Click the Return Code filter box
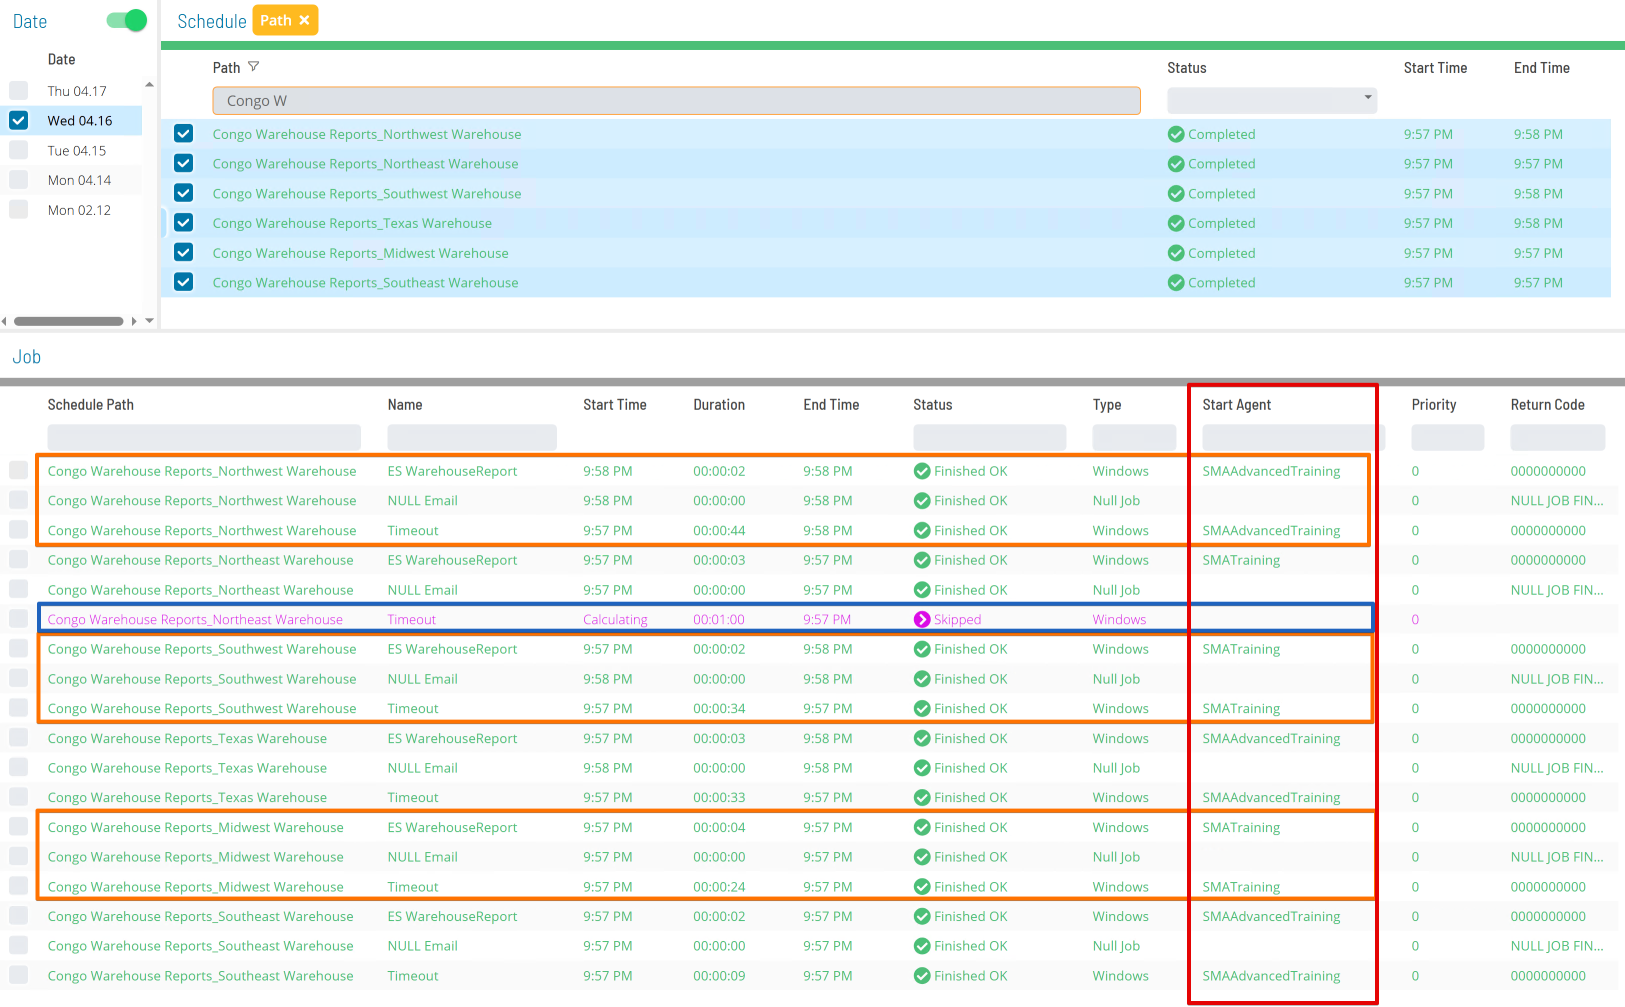Viewport: 1625px width, 1007px height. pos(1557,437)
